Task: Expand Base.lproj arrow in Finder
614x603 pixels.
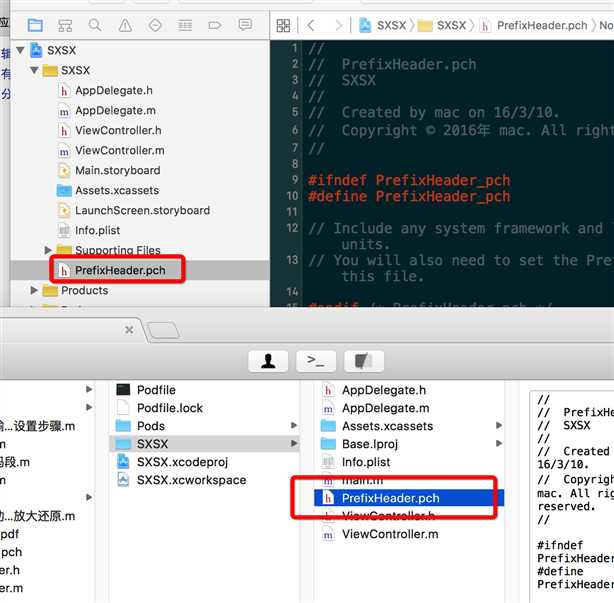Action: click(499, 443)
